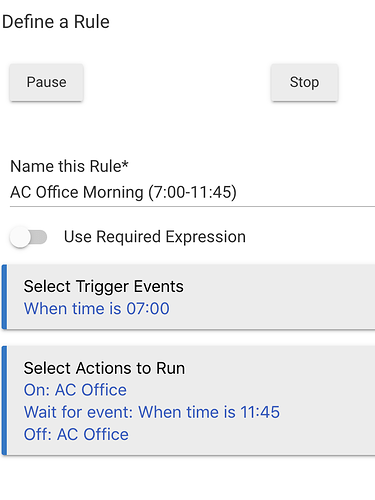375x500 pixels.
Task: Click the Define a Rule page heading
Action: [56, 22]
